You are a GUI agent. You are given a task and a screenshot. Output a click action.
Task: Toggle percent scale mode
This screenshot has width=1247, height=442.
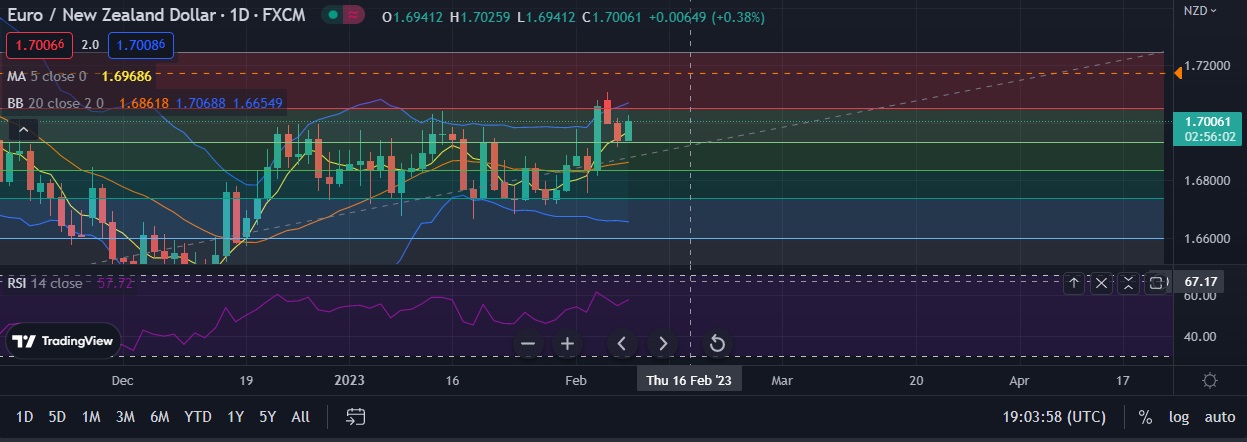(x=1145, y=417)
